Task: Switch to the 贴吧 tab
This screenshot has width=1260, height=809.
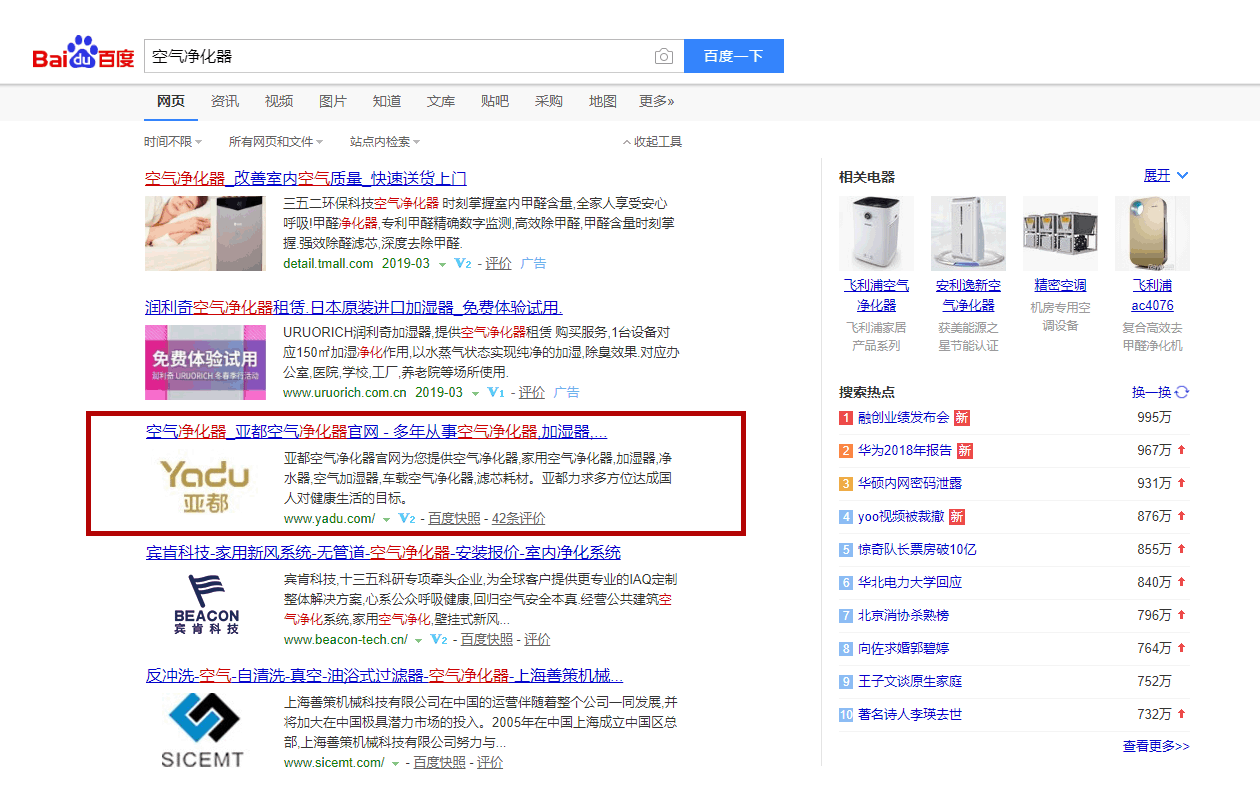Action: (495, 101)
